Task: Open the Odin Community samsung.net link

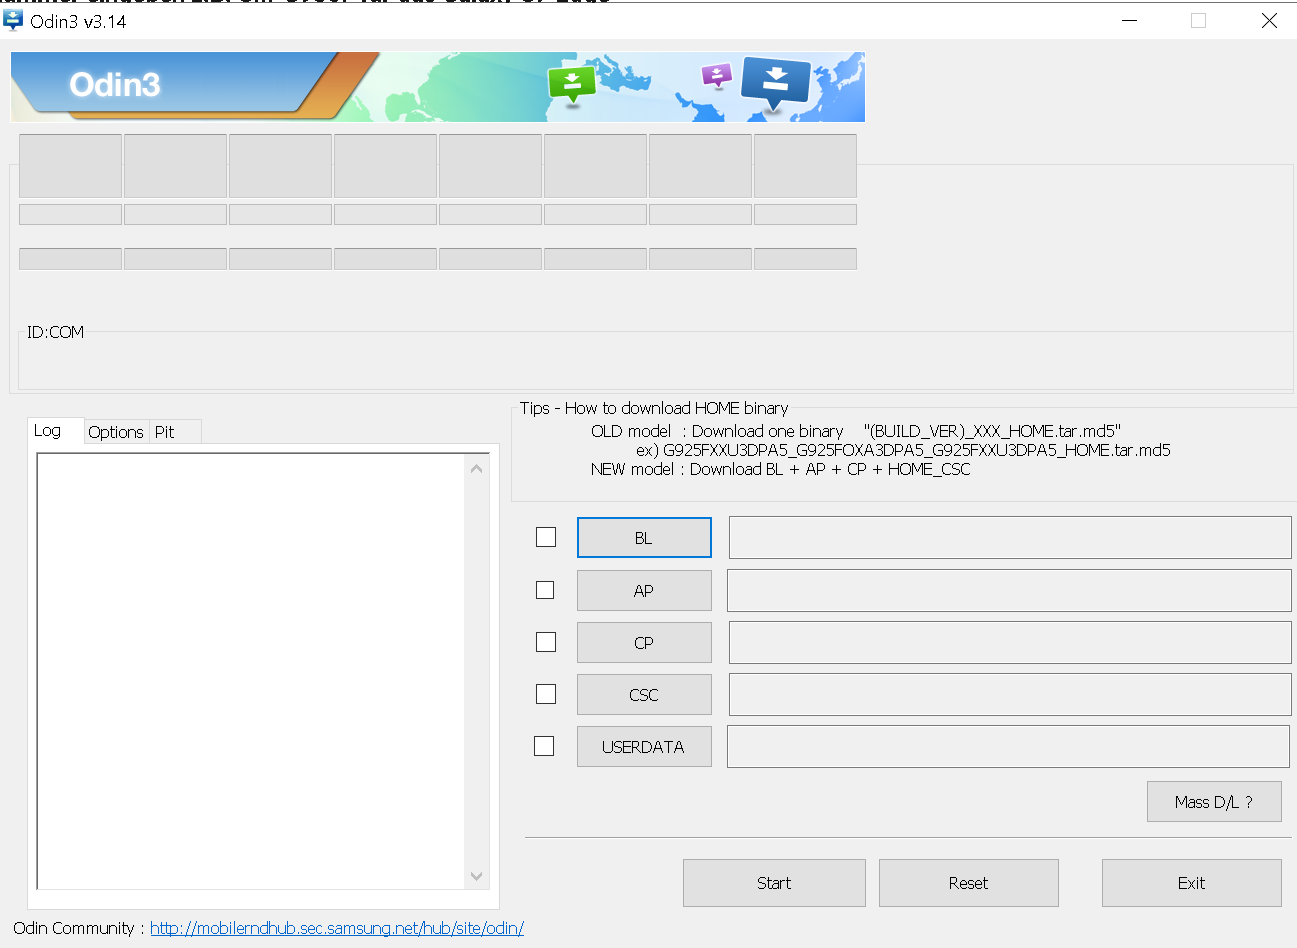Action: point(337,928)
